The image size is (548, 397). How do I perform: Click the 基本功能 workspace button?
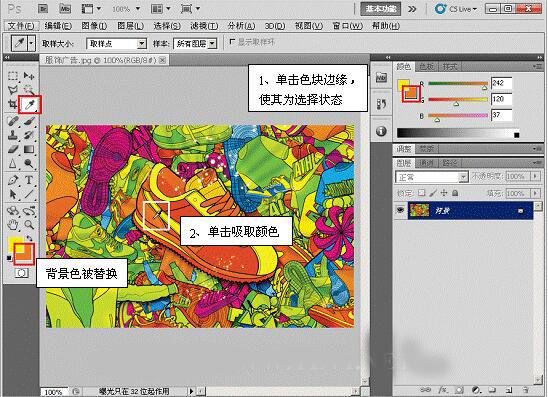(x=381, y=9)
